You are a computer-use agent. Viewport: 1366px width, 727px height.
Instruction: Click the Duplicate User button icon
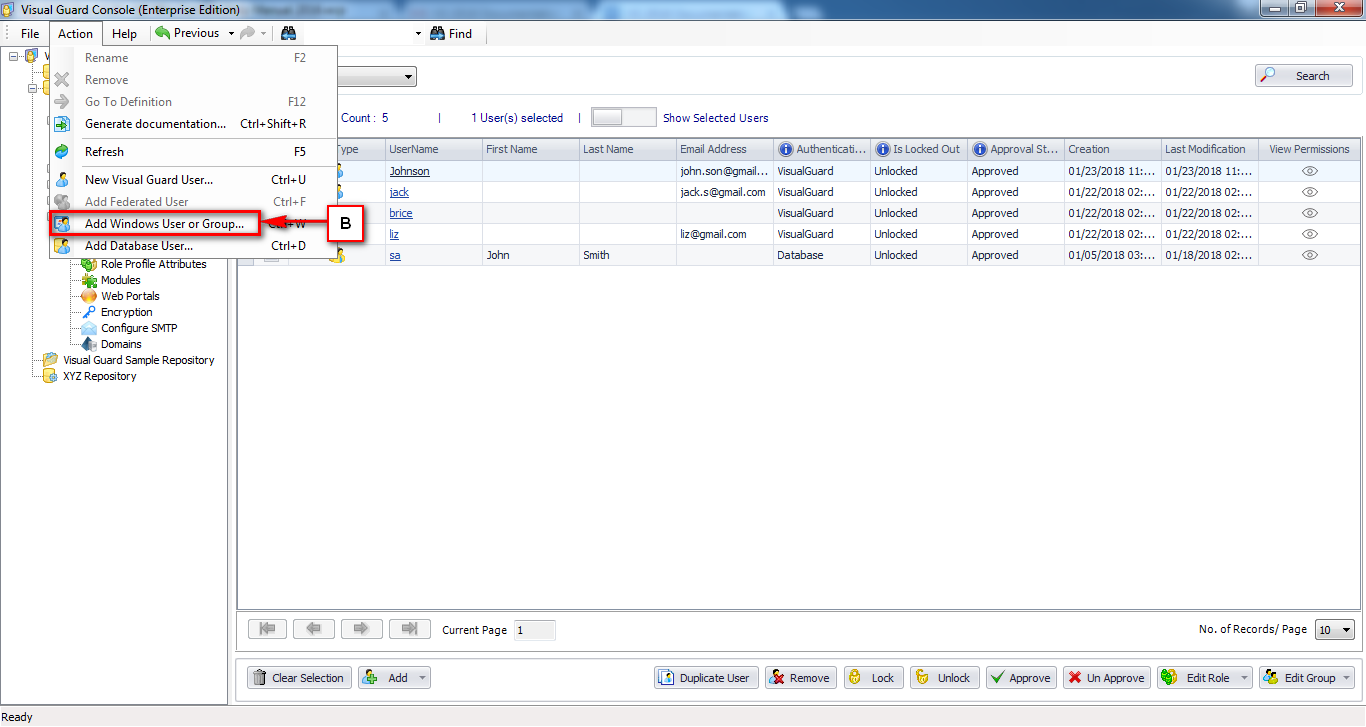pos(668,677)
